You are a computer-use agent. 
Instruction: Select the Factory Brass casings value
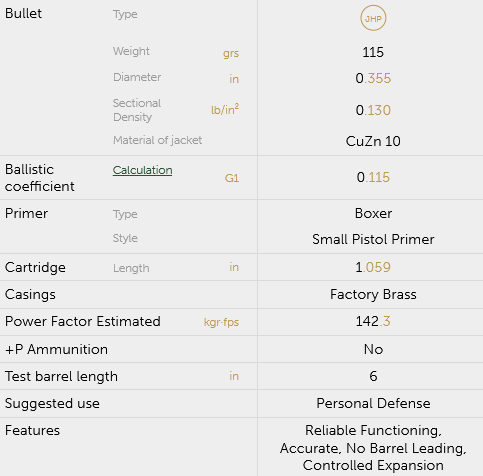pos(373,294)
